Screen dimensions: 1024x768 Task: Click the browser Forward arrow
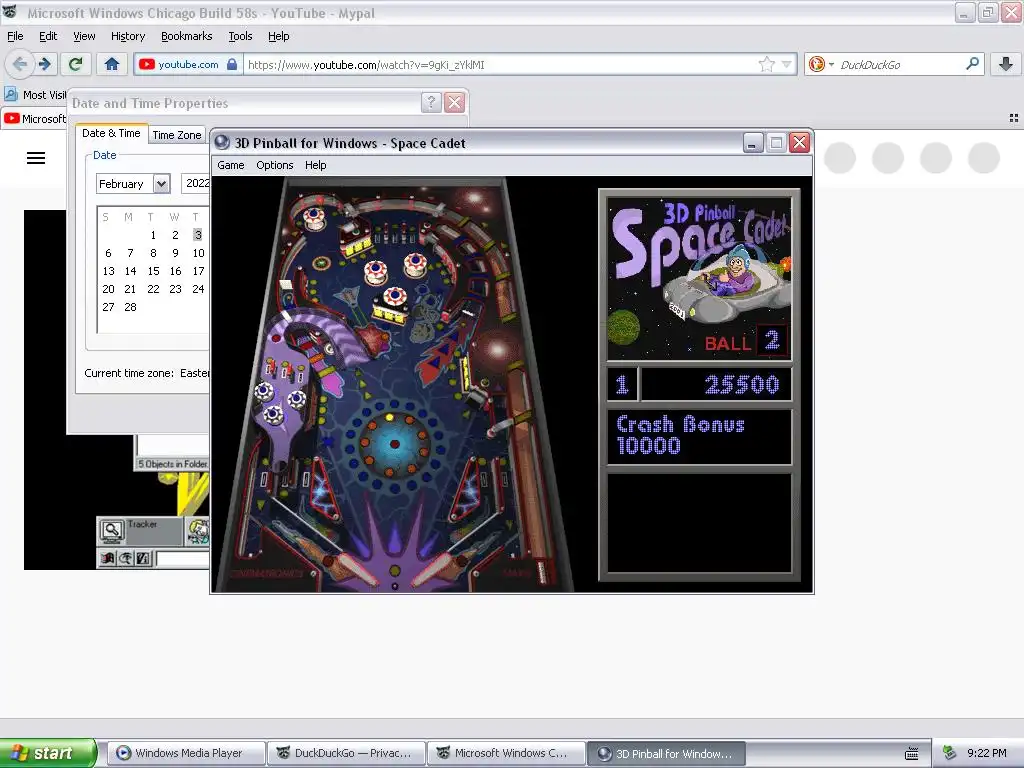click(44, 64)
